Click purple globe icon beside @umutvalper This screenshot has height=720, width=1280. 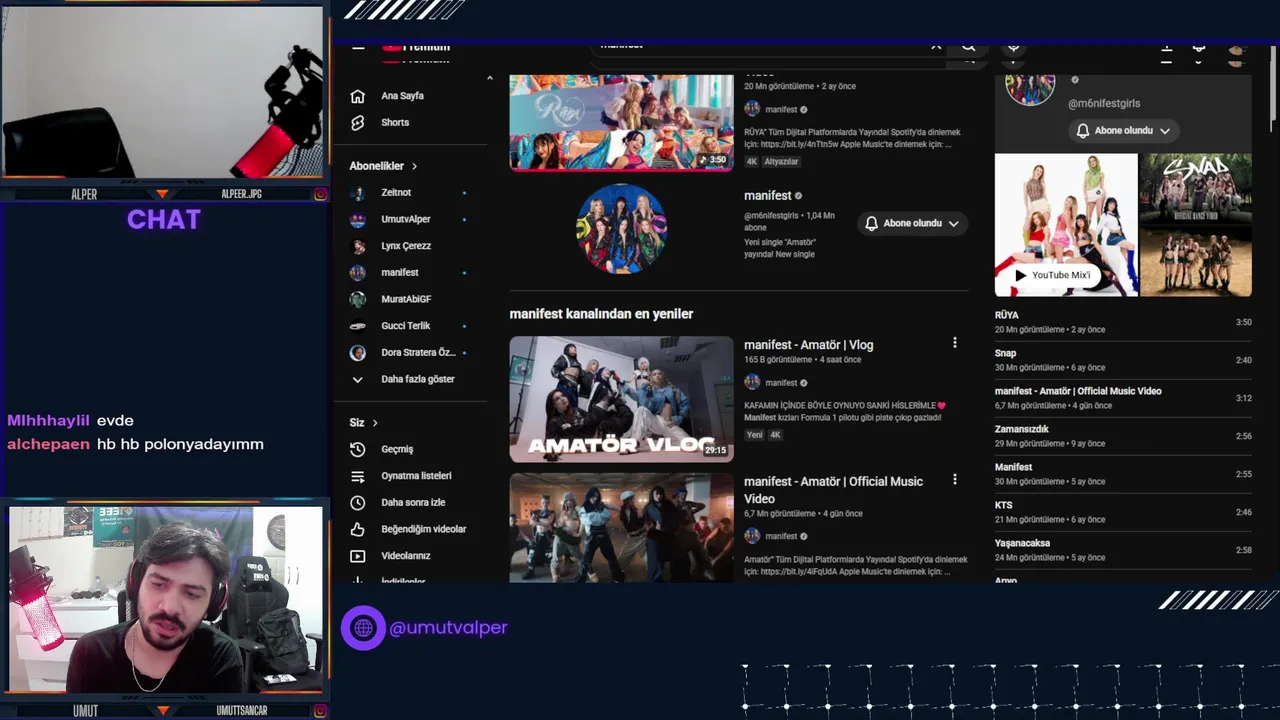point(363,628)
